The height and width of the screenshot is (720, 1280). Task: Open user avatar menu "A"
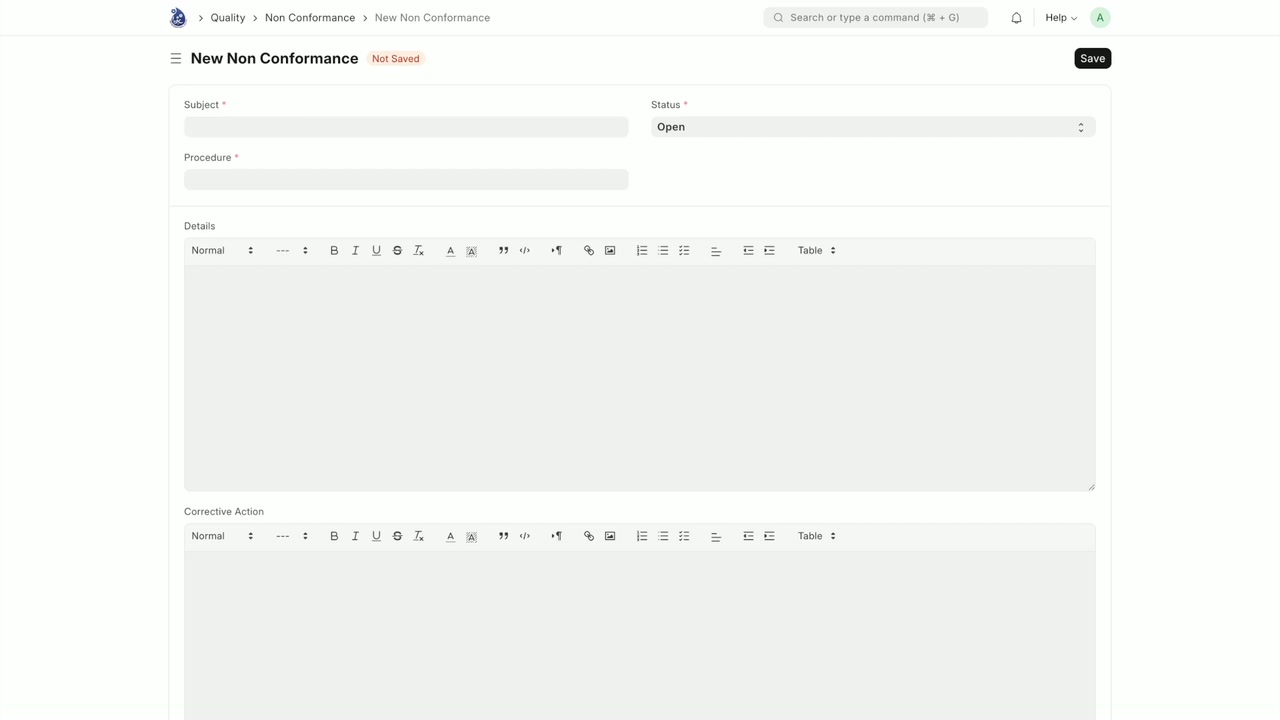point(1100,18)
